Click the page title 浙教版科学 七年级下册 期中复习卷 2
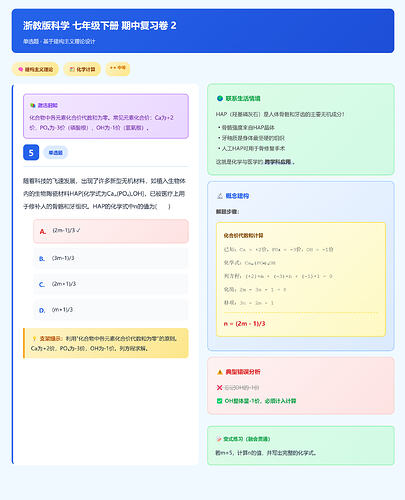405x500 pixels. pos(100,26)
